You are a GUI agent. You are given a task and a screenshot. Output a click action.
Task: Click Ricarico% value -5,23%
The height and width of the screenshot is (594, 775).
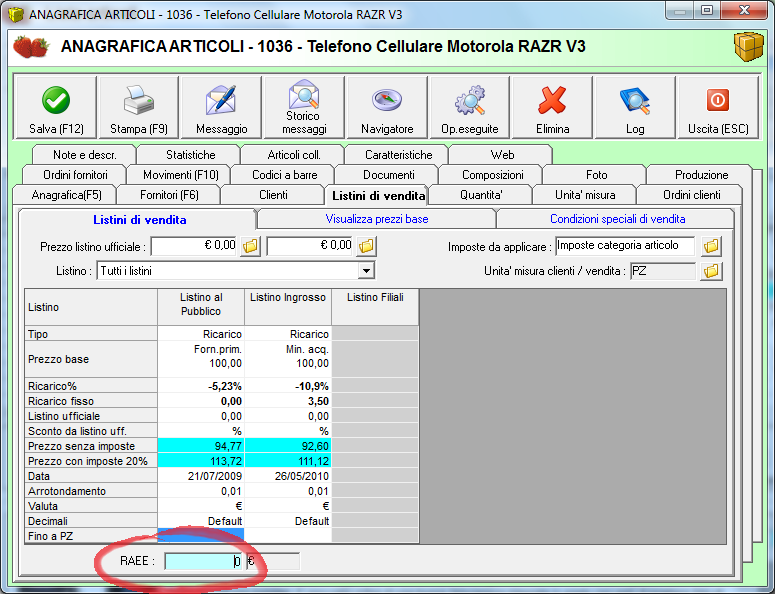click(201, 386)
